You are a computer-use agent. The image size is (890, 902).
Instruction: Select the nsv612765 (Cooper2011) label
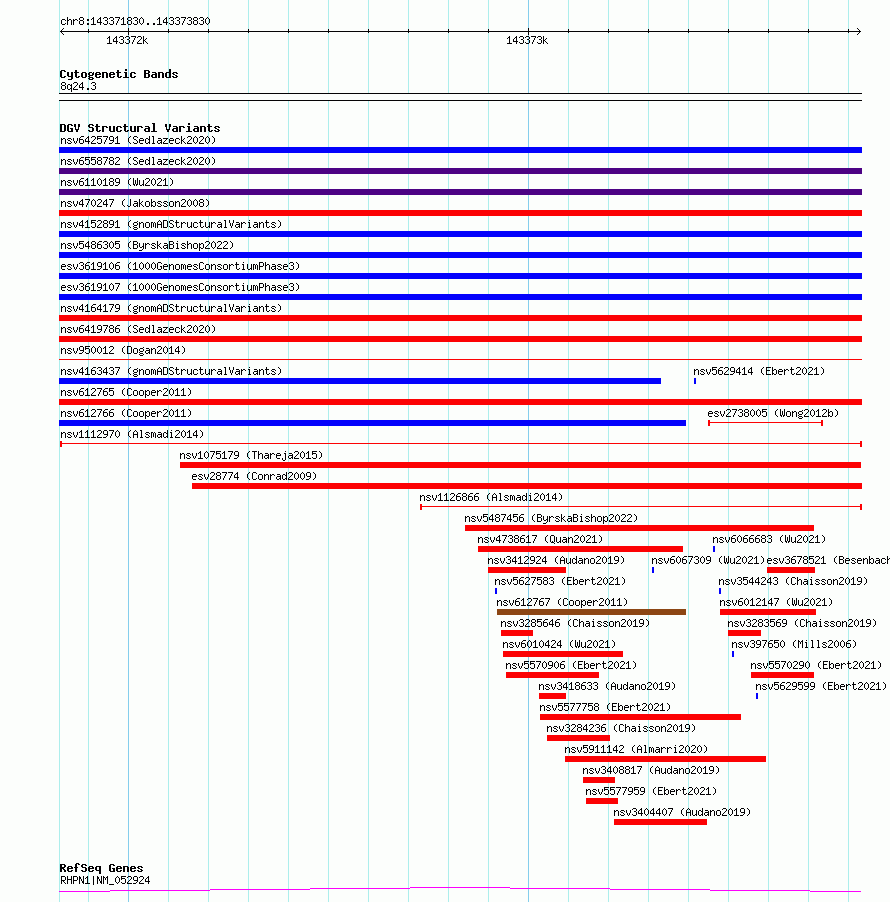(x=126, y=392)
